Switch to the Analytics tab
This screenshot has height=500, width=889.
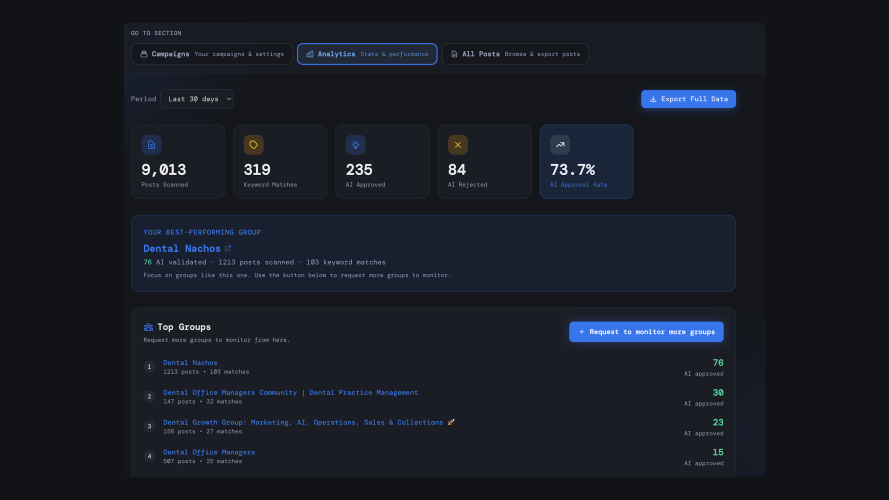point(367,54)
